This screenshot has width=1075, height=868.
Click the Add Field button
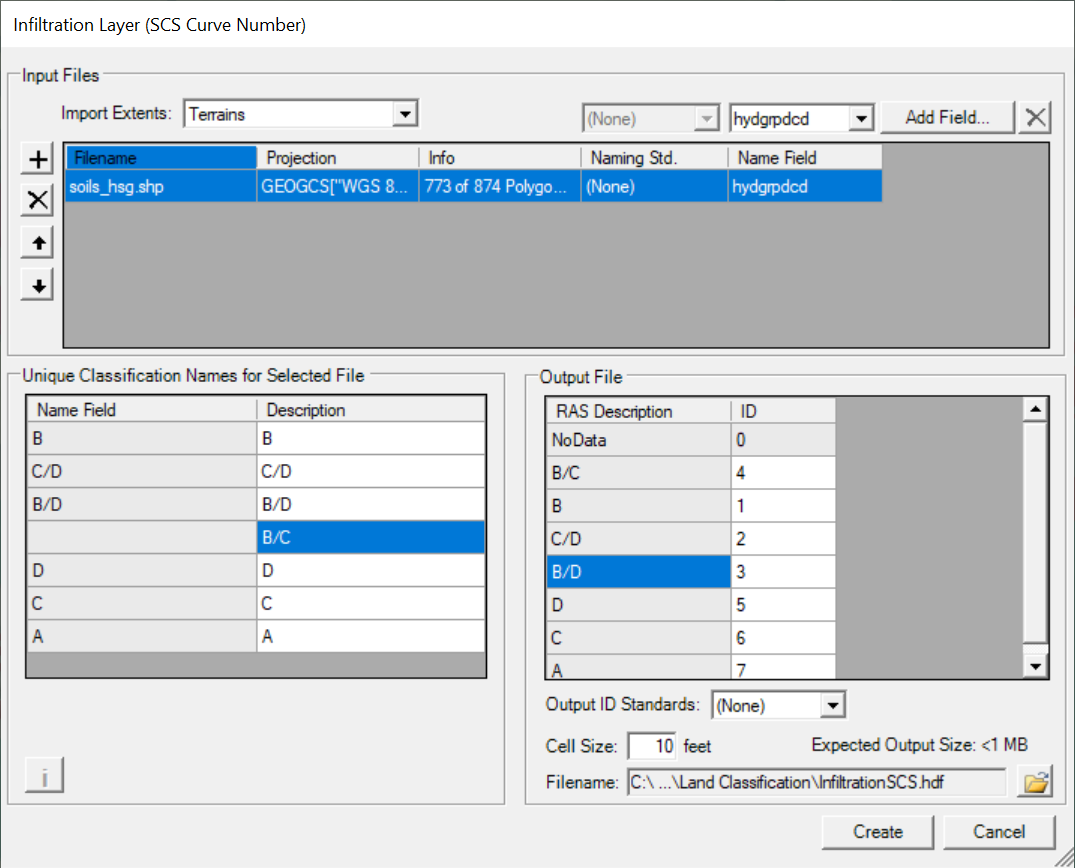click(x=946, y=118)
